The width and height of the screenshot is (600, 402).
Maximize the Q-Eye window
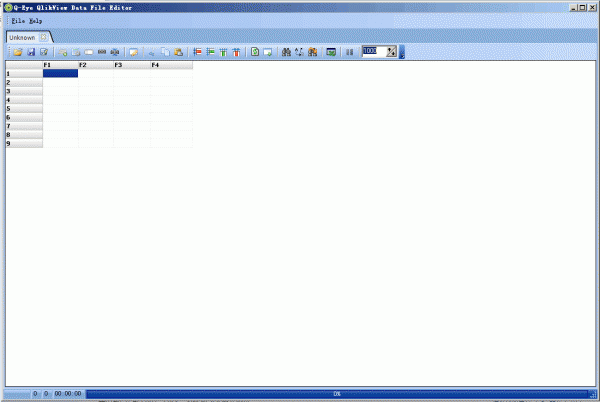(x=582, y=7)
